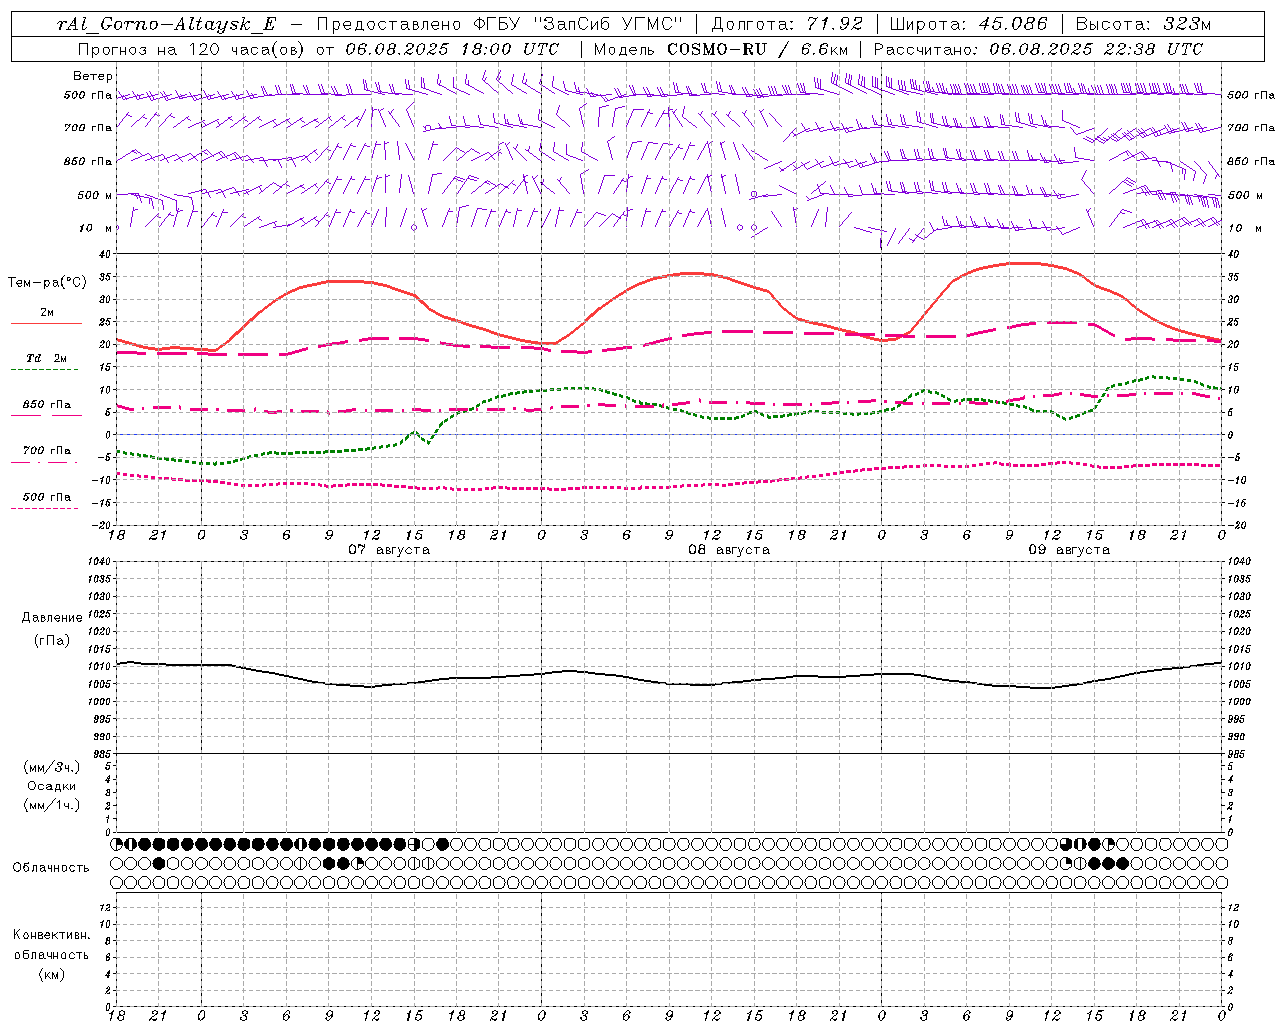Click the (мм/3ч.) precipitation unit label

(x=52, y=767)
